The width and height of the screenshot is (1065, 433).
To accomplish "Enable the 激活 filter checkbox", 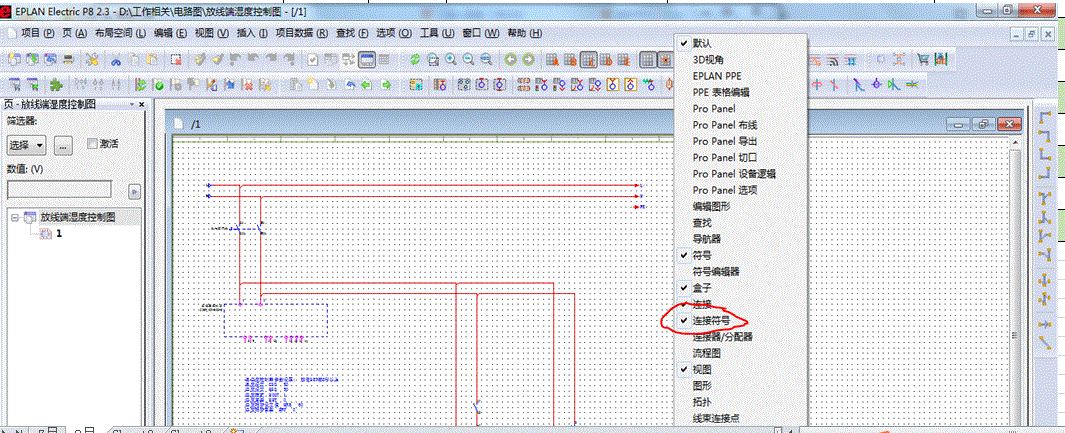I will click(93, 144).
